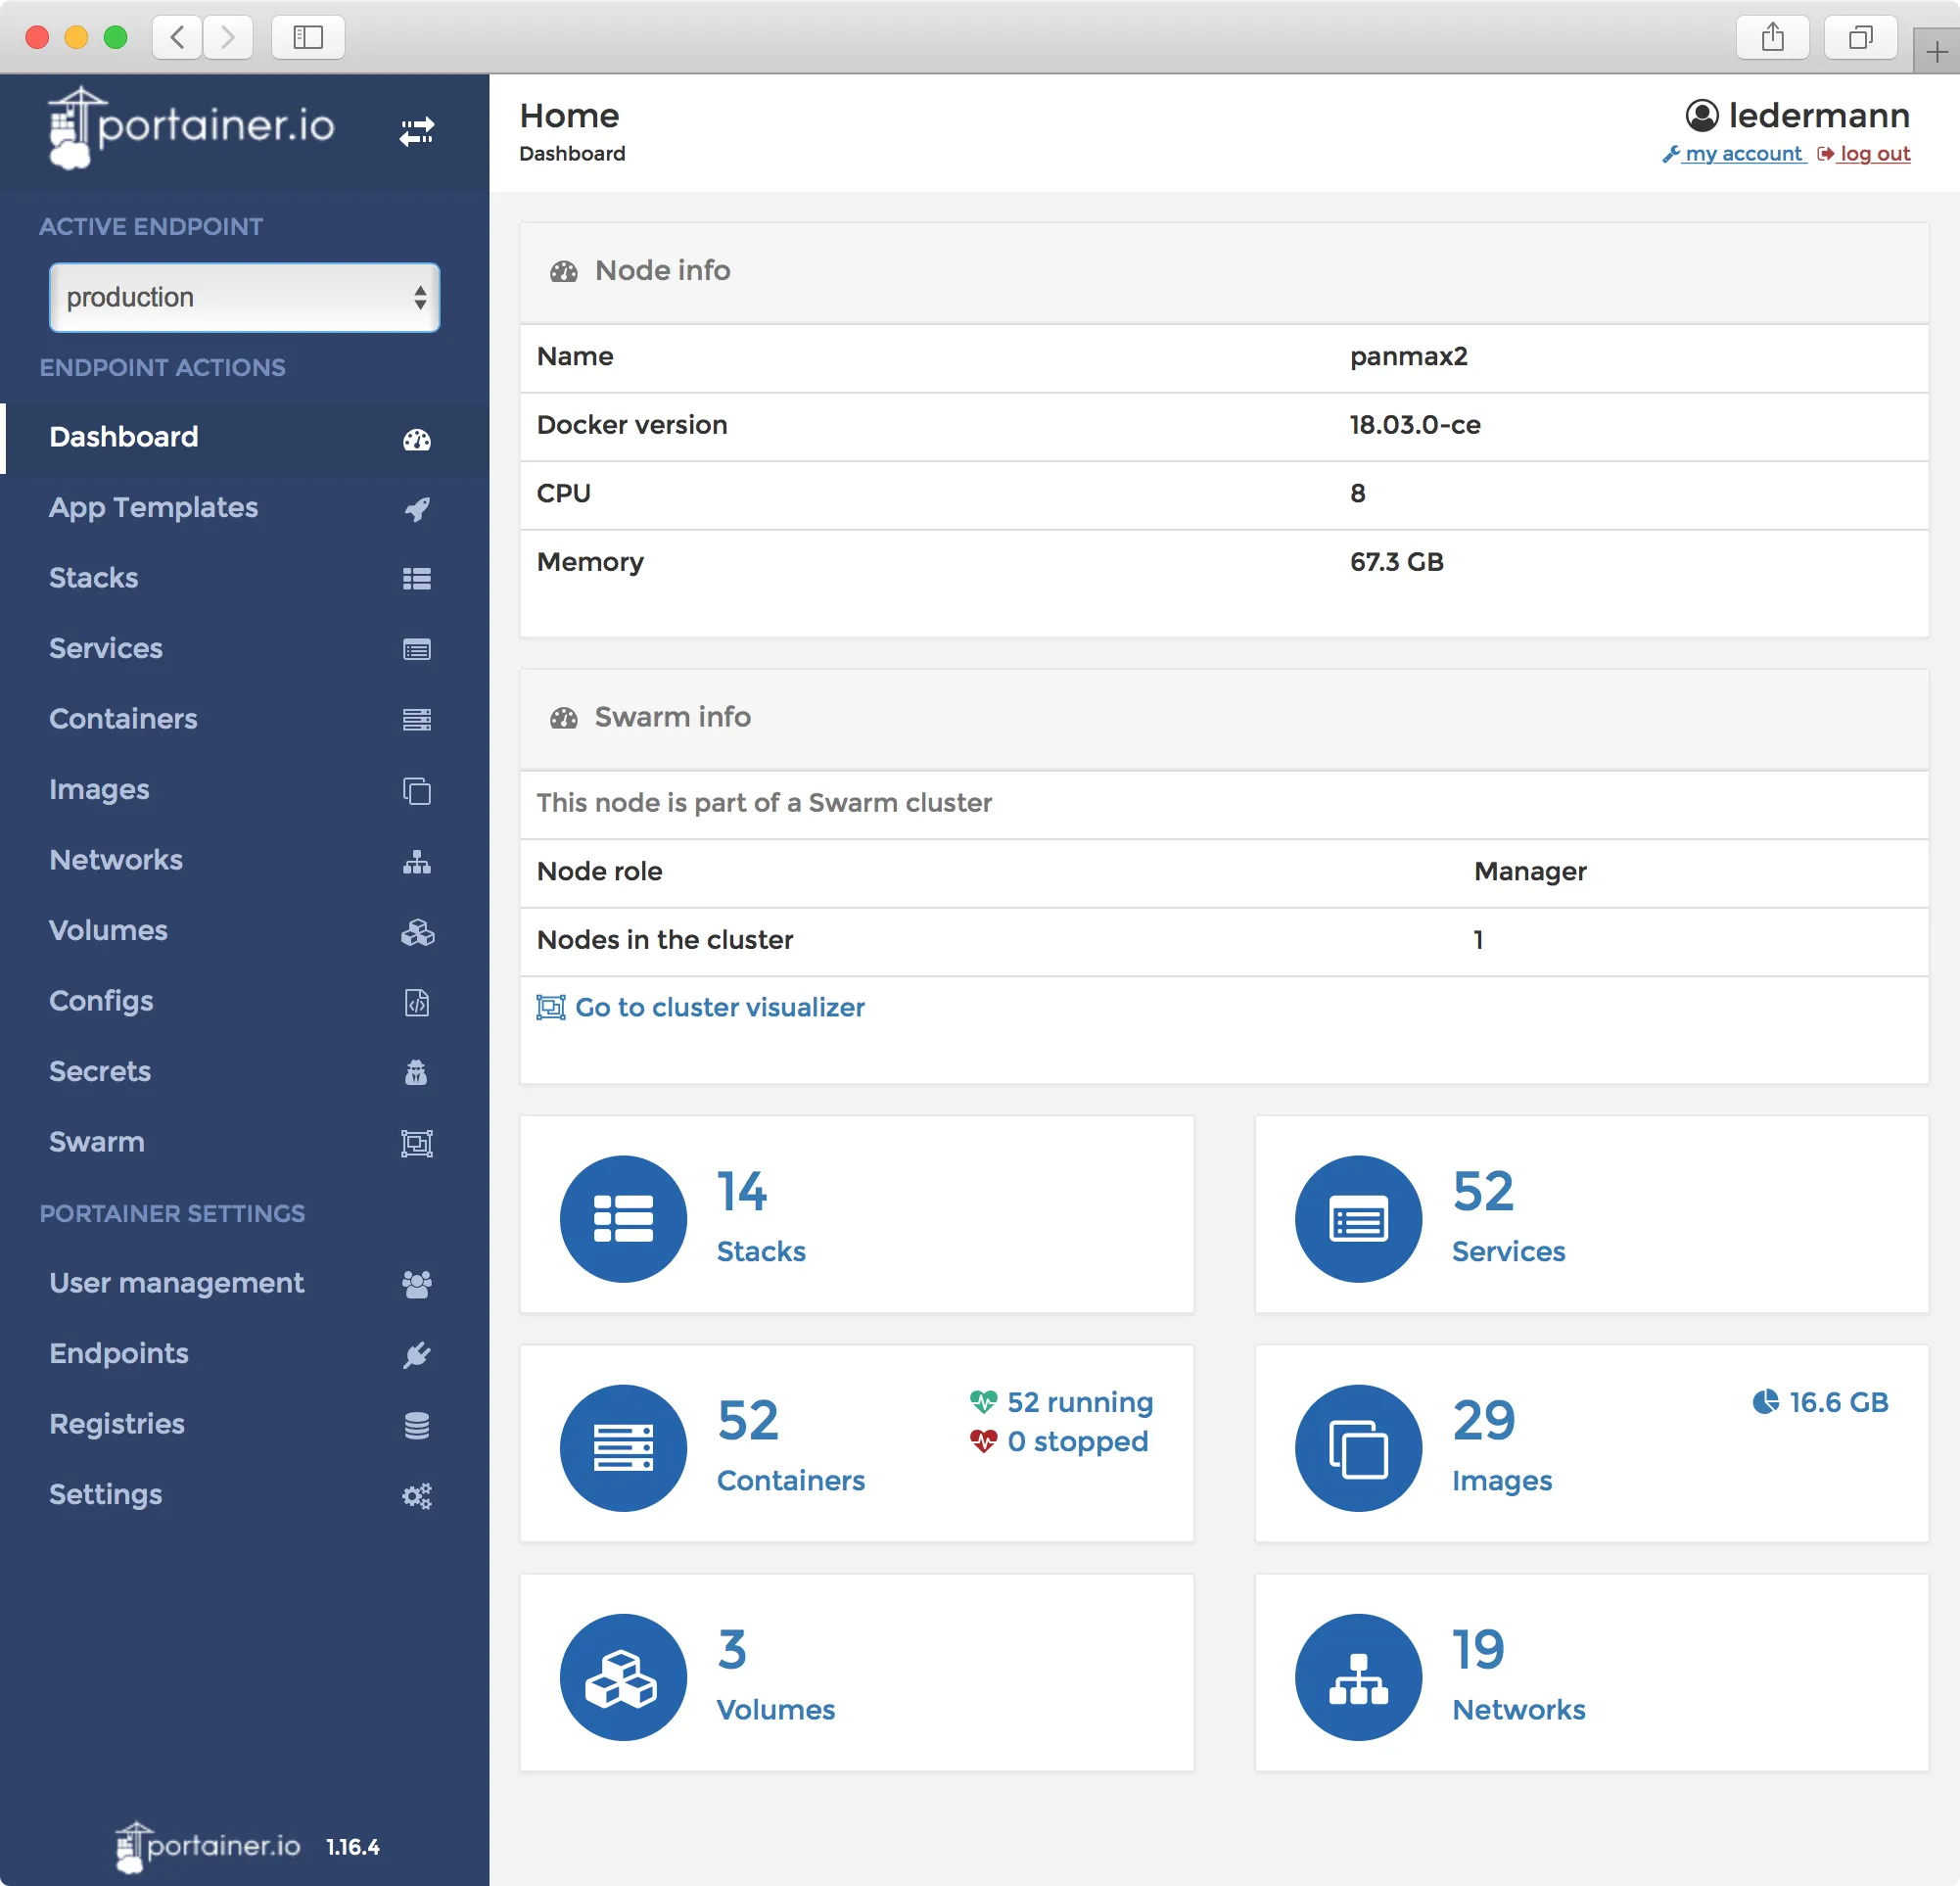
Task: Click the Containers circle icon
Action: (623, 1447)
